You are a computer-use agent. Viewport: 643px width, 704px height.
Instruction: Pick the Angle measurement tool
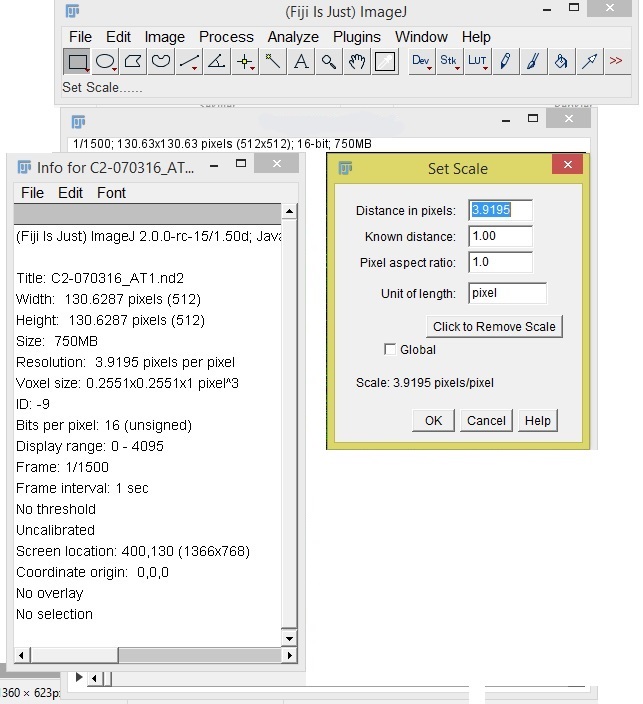217,62
